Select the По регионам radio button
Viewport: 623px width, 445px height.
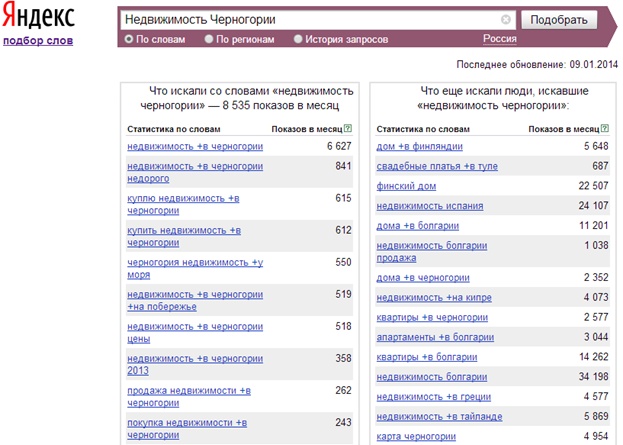[x=209, y=39]
